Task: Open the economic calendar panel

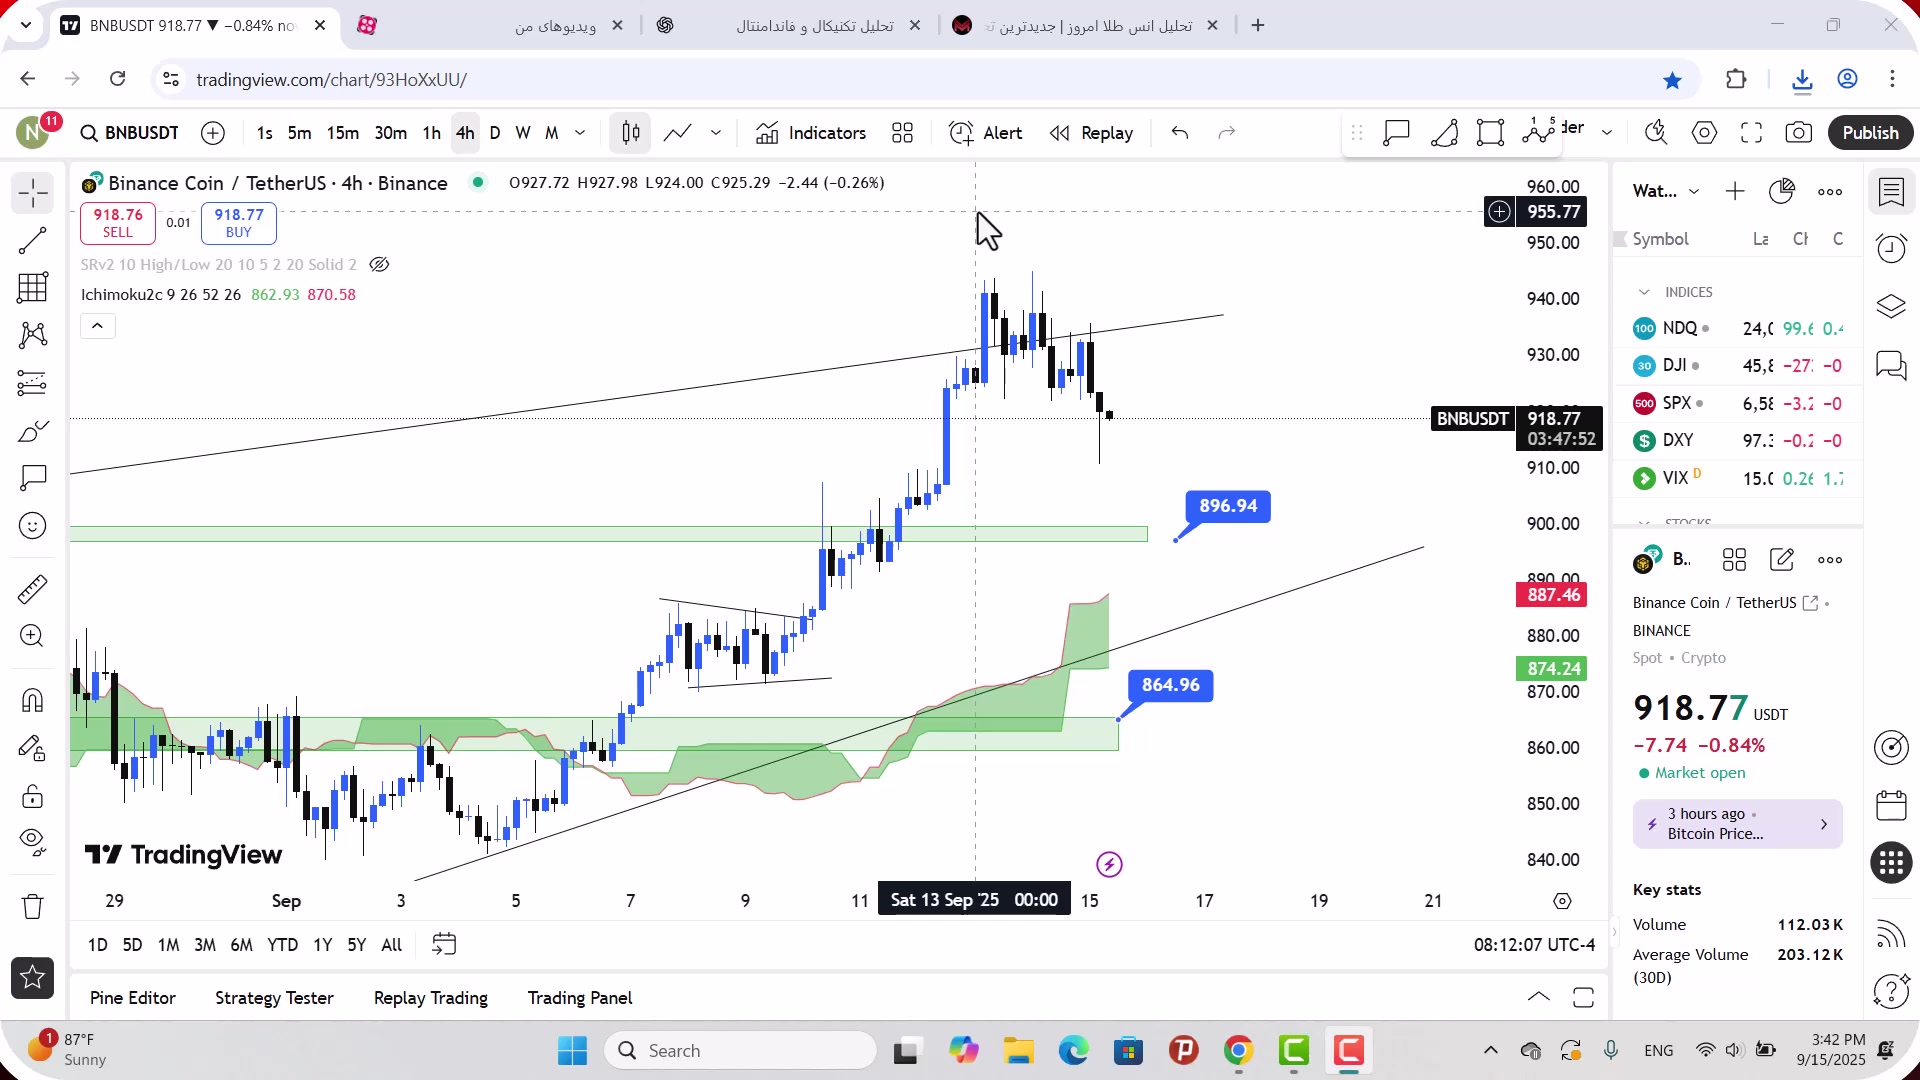Action: point(1892,805)
